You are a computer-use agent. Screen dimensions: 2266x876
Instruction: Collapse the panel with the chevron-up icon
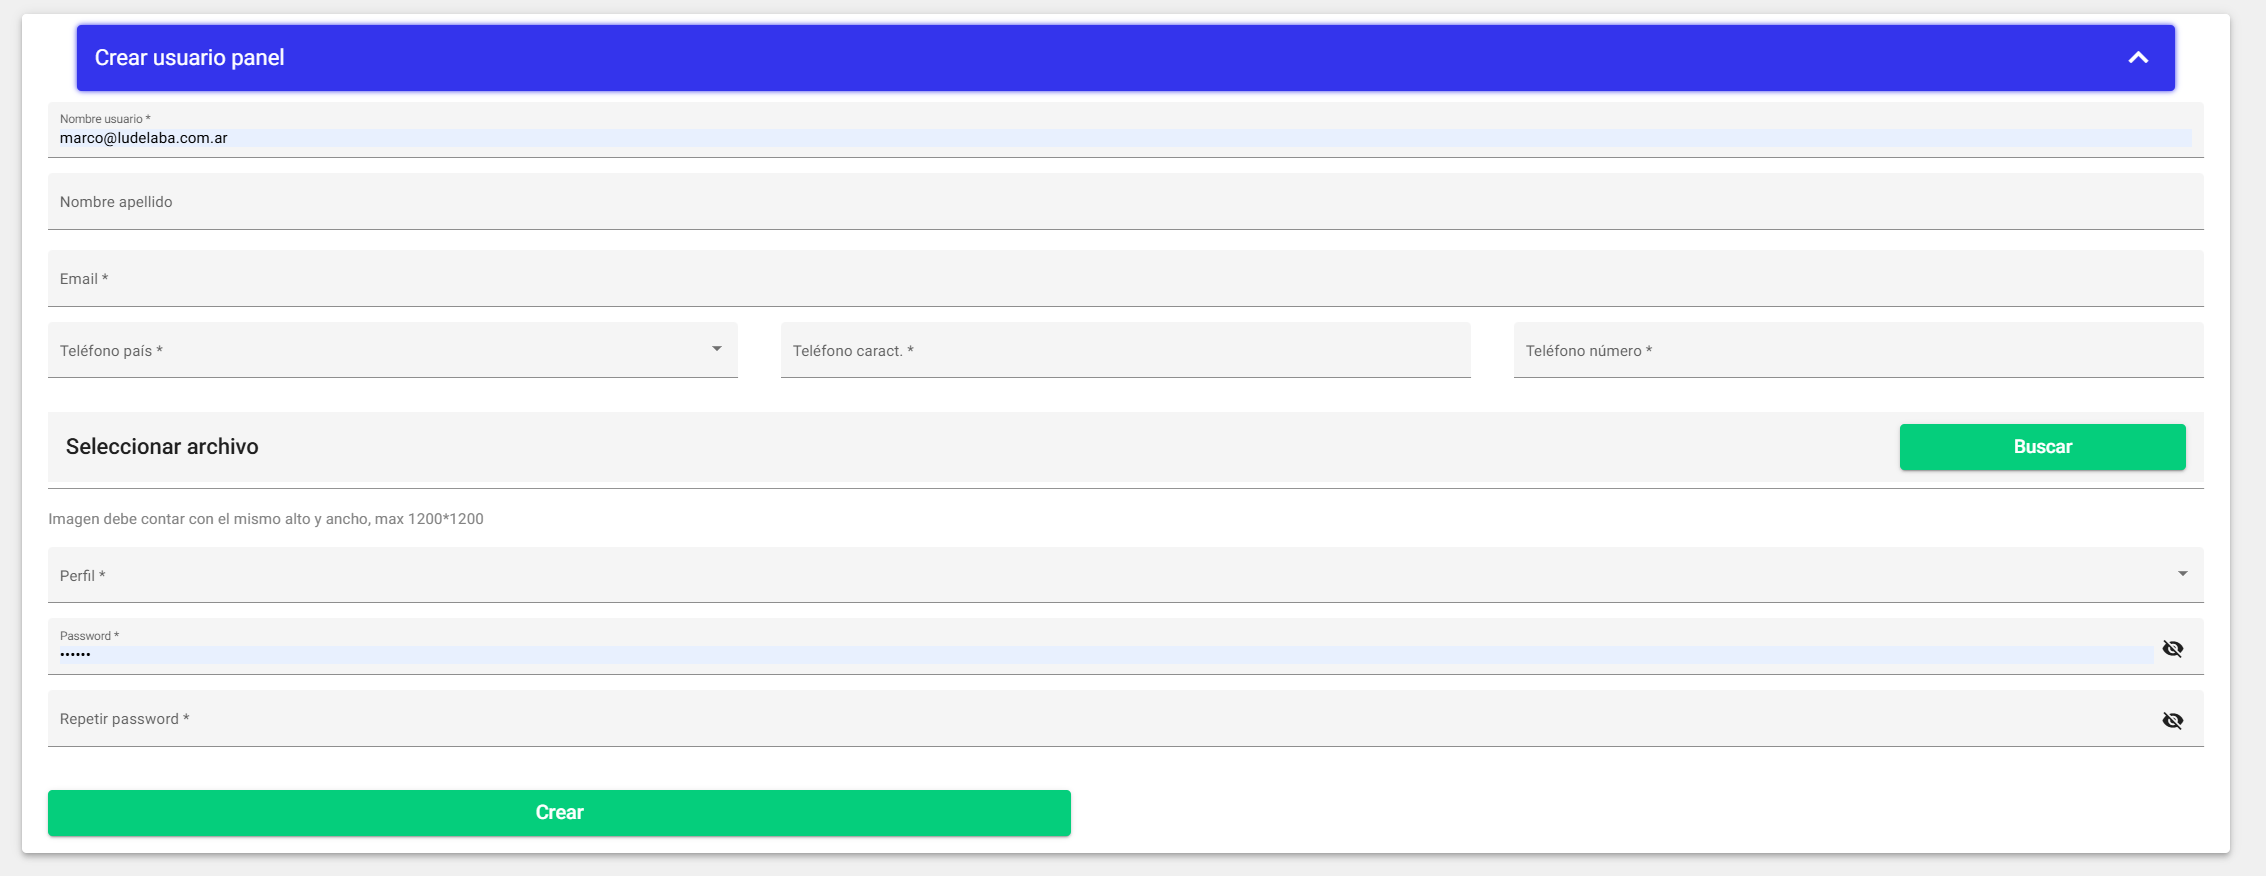click(x=2138, y=58)
